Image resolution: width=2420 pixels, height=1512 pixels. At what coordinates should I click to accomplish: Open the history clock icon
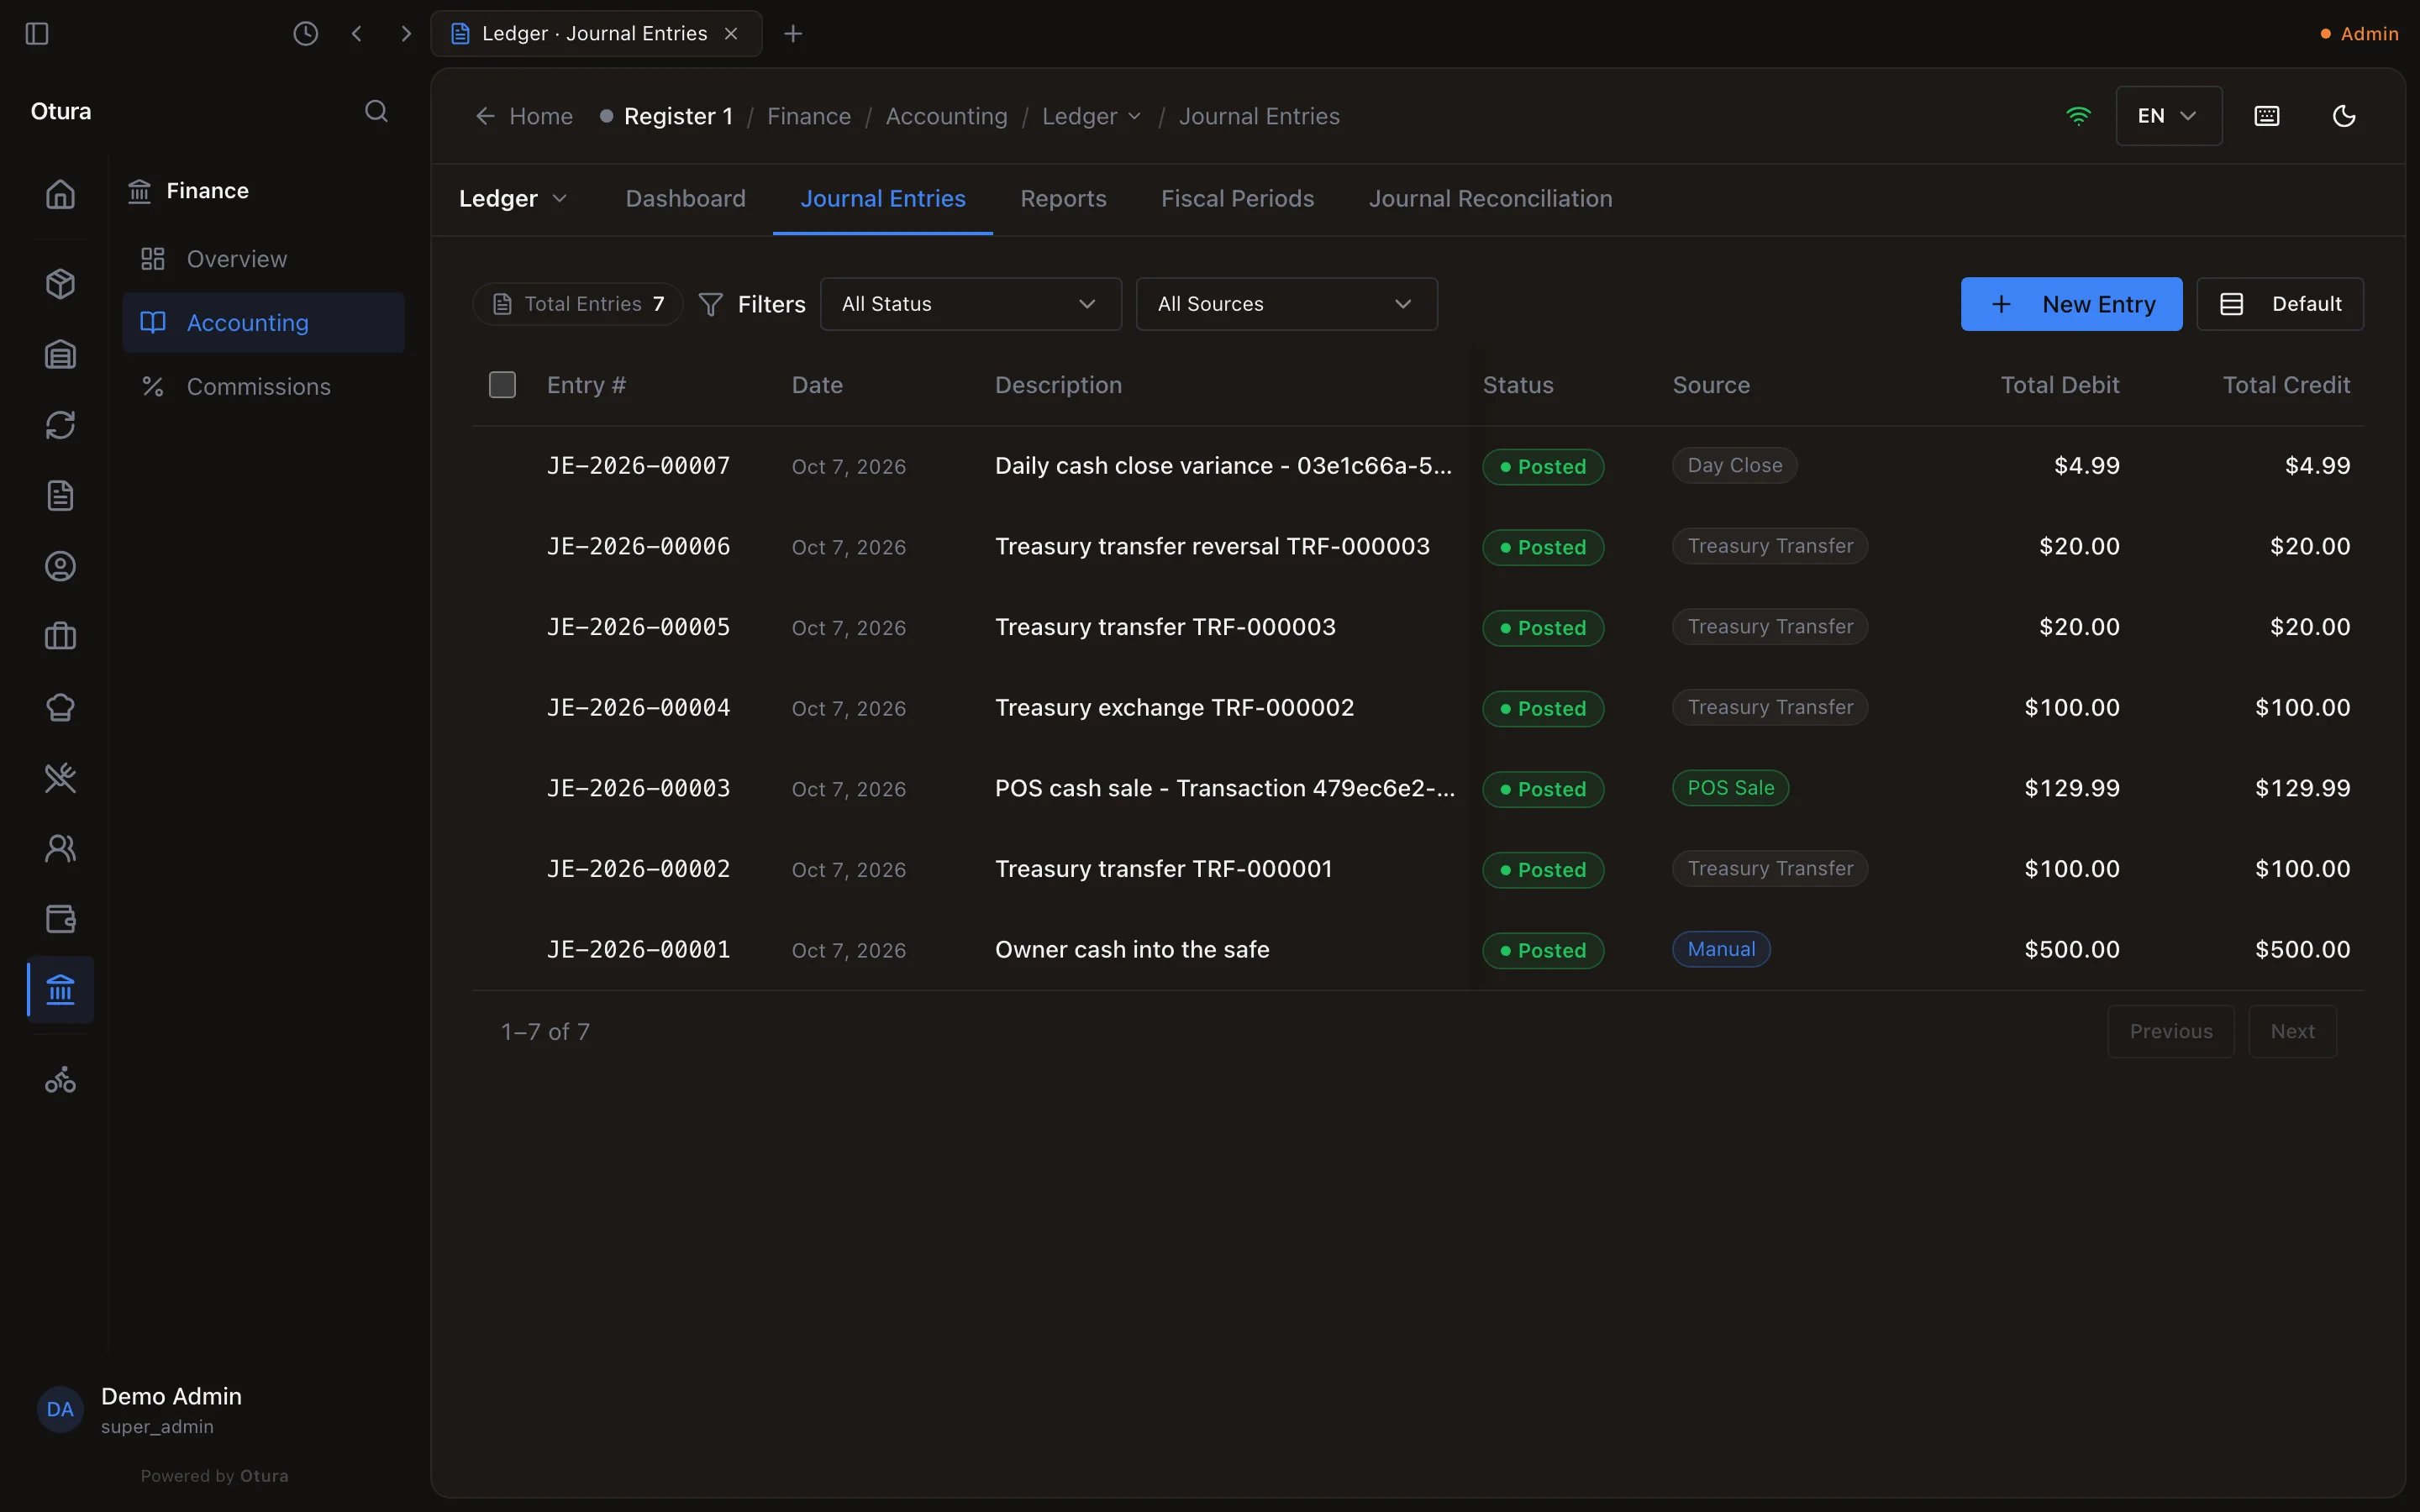(x=305, y=33)
